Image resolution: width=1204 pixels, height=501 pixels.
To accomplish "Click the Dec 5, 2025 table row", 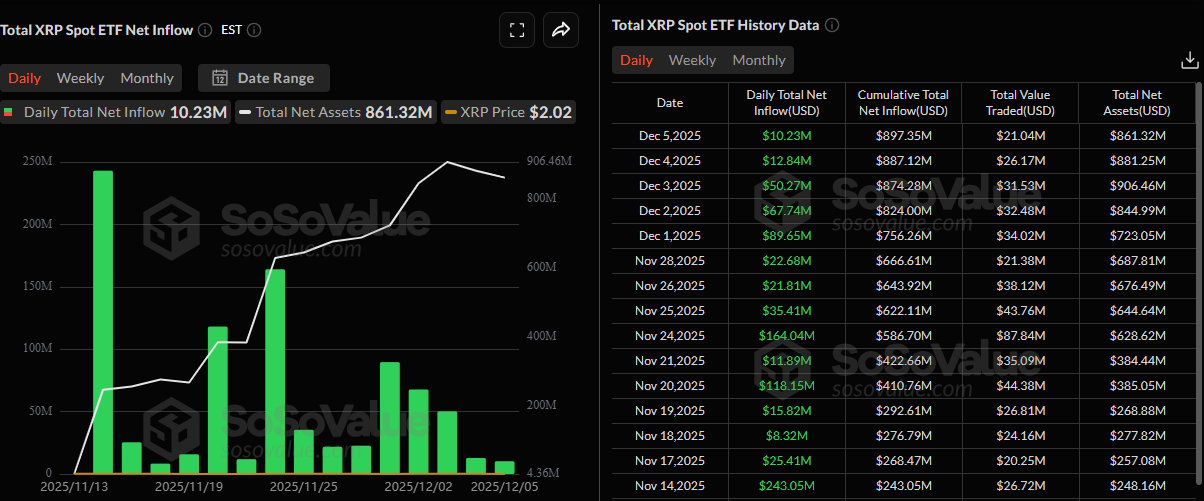I will pos(670,135).
